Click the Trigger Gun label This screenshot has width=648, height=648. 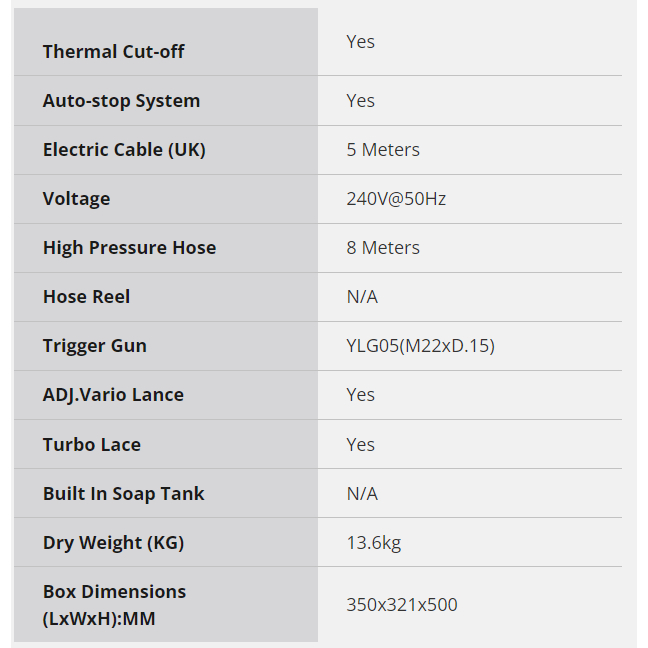(94, 345)
